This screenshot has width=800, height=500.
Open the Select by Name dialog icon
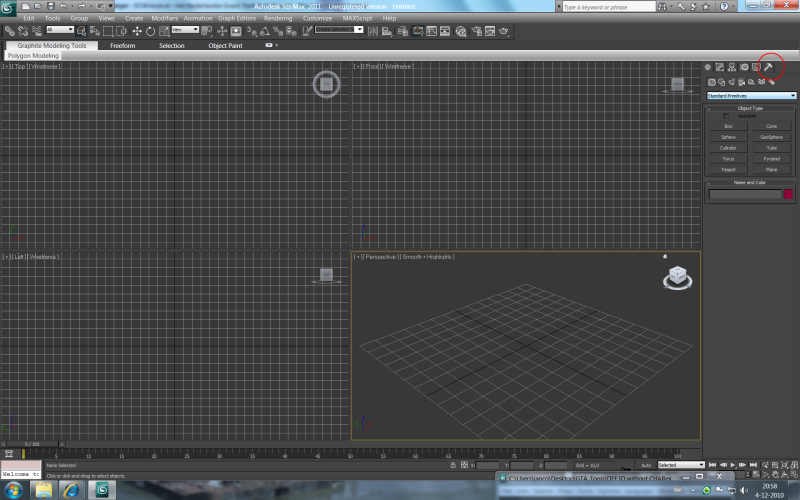click(95, 31)
